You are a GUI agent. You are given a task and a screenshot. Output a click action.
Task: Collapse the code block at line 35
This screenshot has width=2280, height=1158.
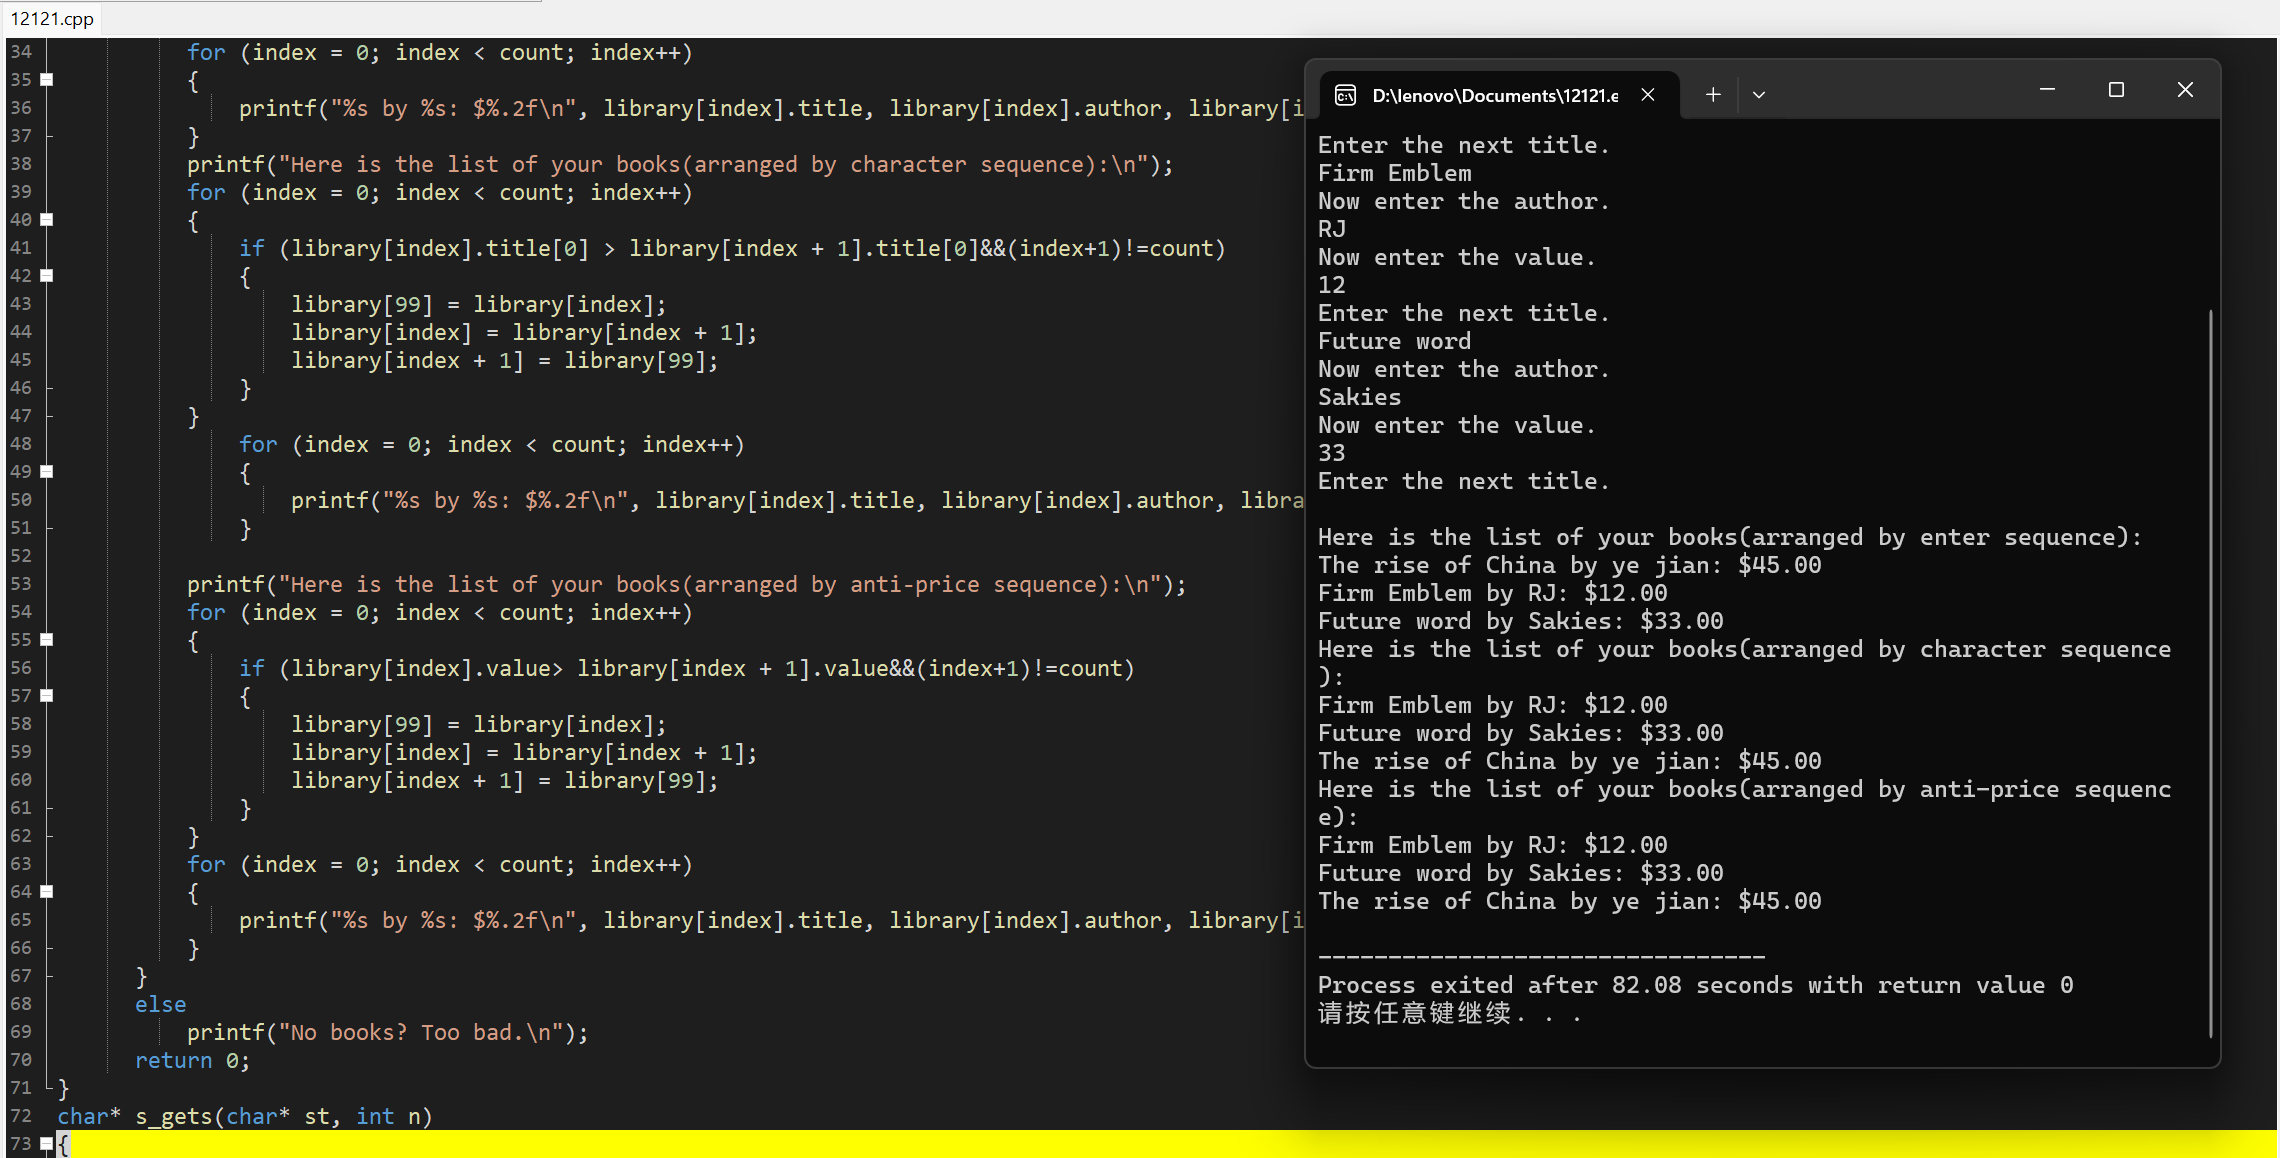coord(47,79)
